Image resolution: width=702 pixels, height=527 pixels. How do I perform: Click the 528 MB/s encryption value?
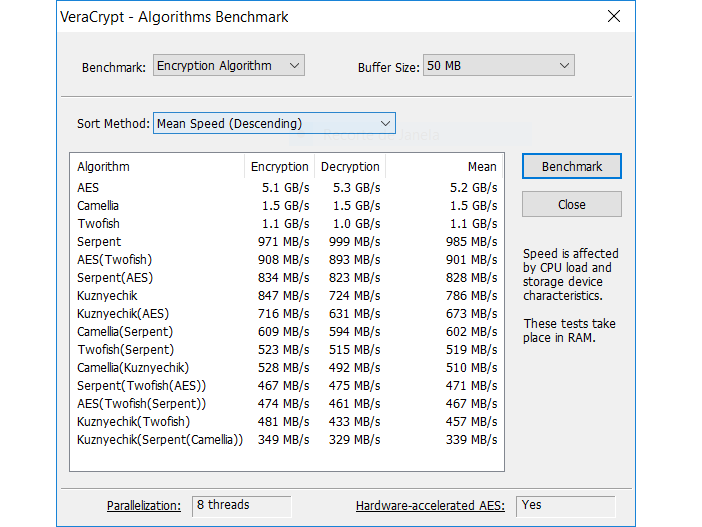[283, 368]
